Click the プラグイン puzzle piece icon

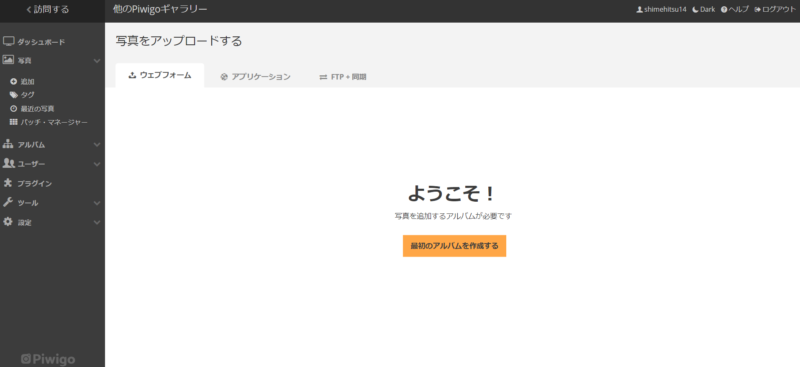click(x=8, y=183)
